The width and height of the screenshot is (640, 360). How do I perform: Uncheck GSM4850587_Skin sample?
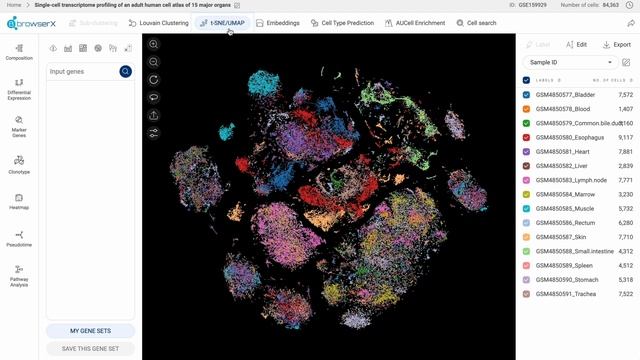[526, 237]
